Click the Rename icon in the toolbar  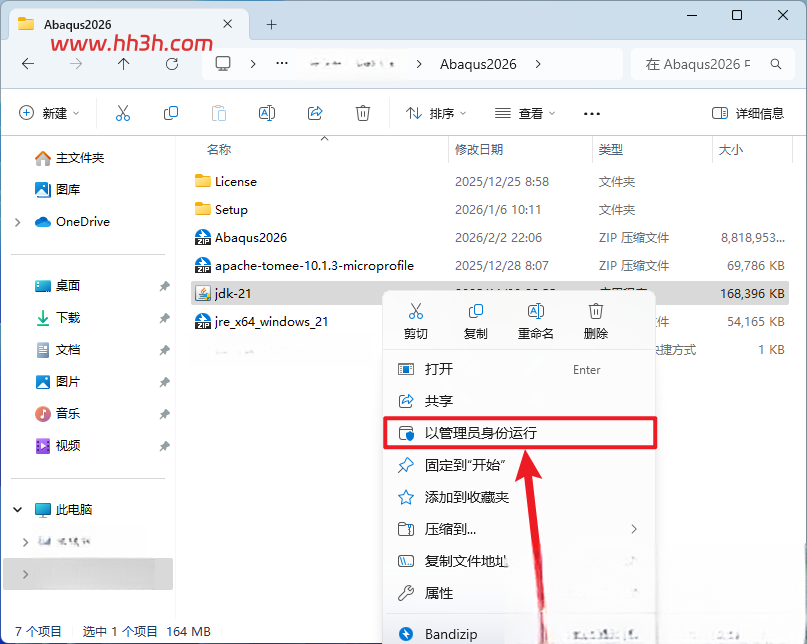267,113
